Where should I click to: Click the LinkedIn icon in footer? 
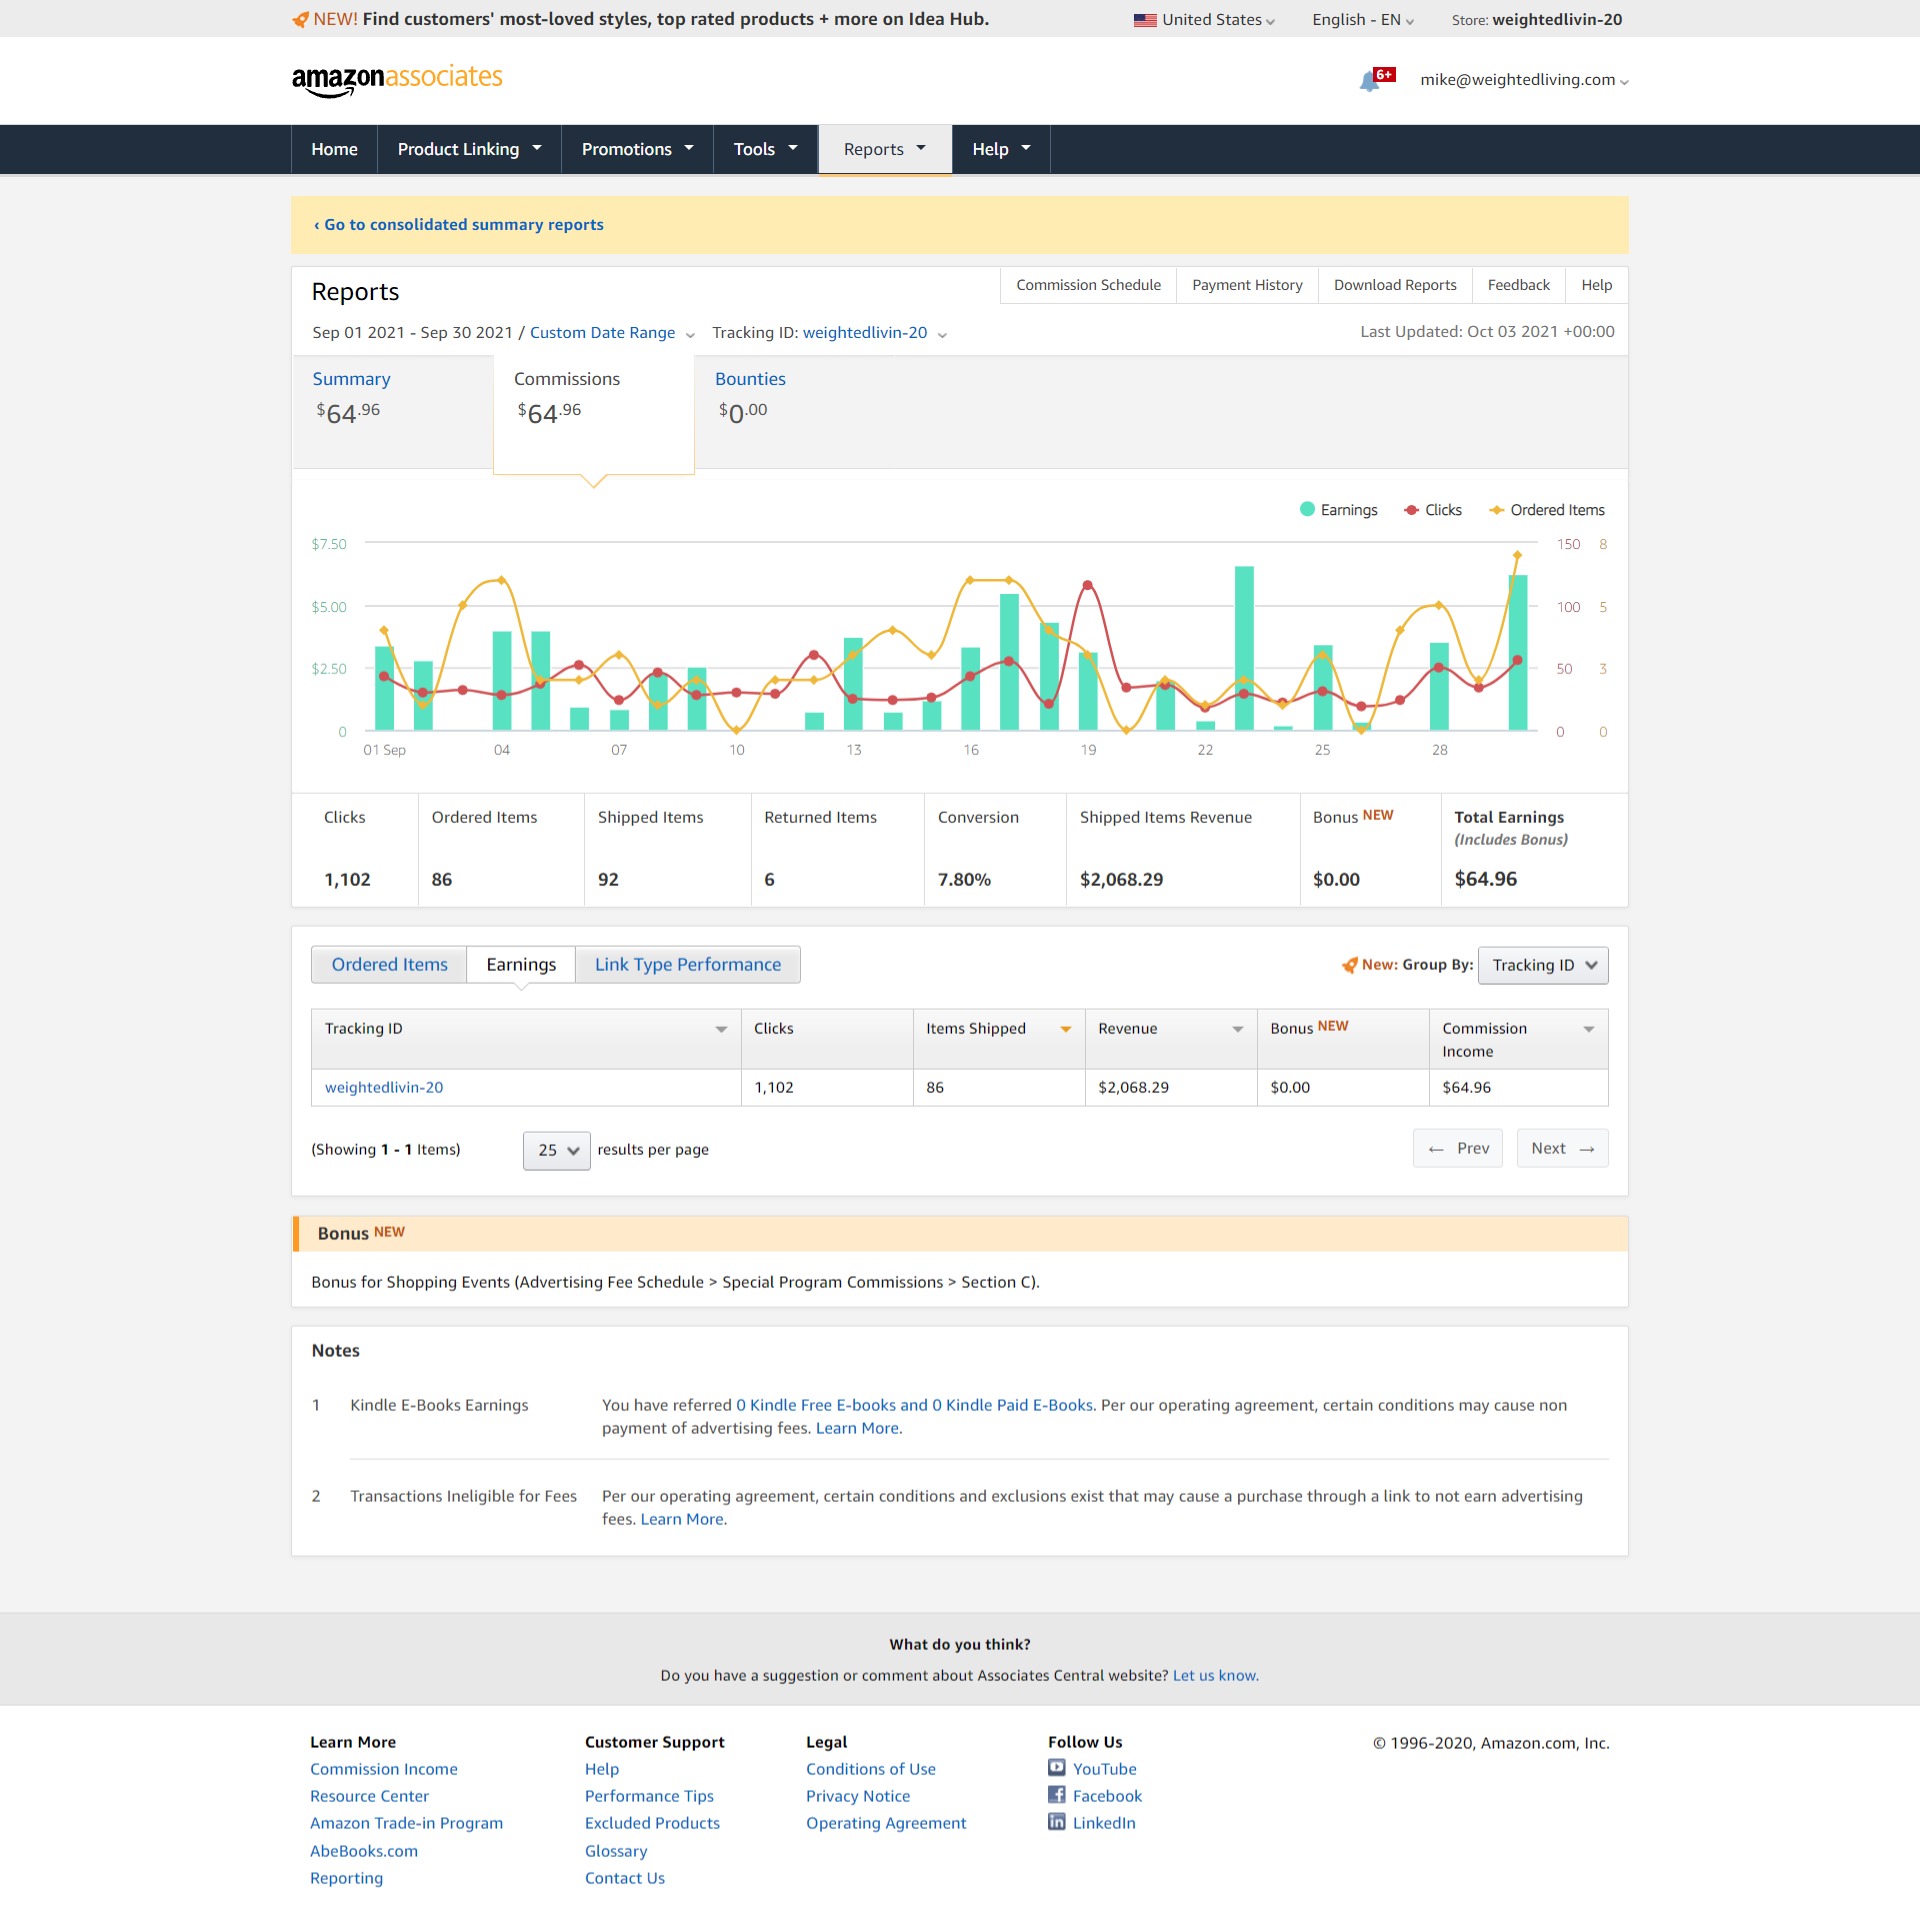[x=1057, y=1822]
